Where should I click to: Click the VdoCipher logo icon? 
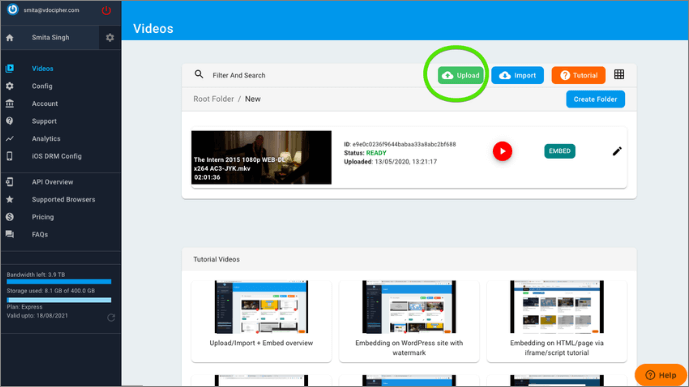[x=12, y=9]
